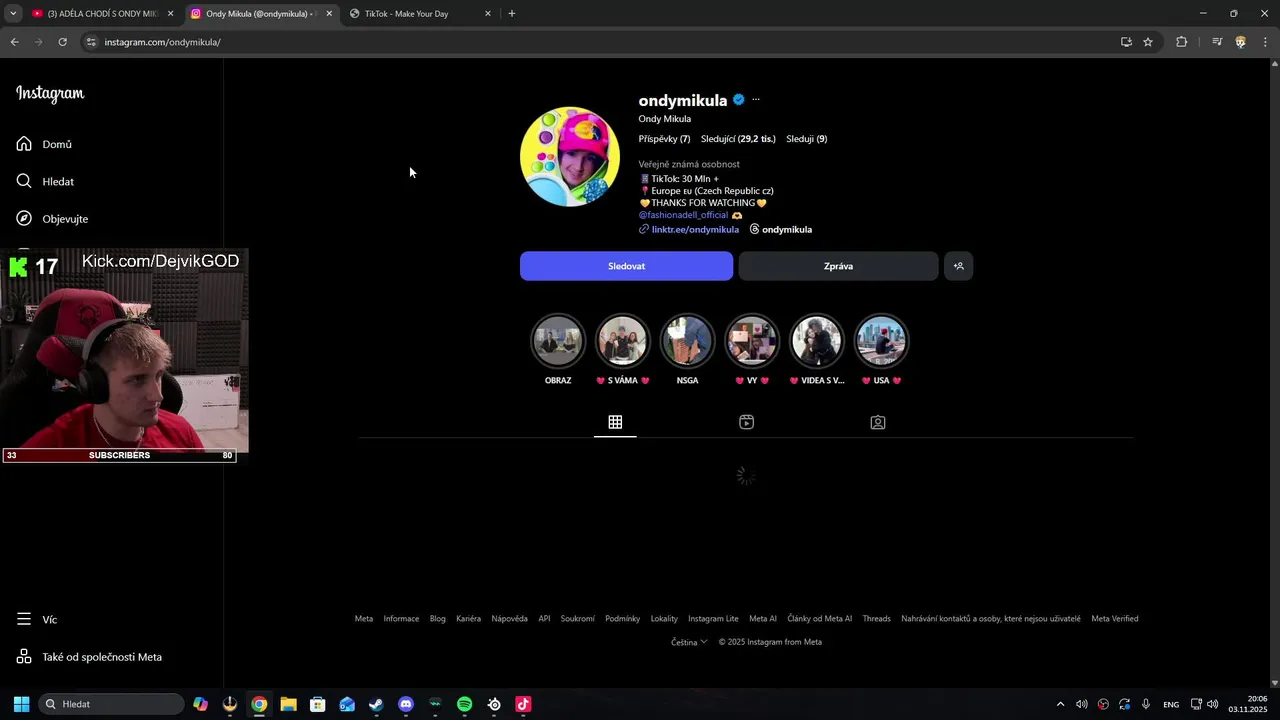Switch to the posts grid tab

tap(615, 422)
